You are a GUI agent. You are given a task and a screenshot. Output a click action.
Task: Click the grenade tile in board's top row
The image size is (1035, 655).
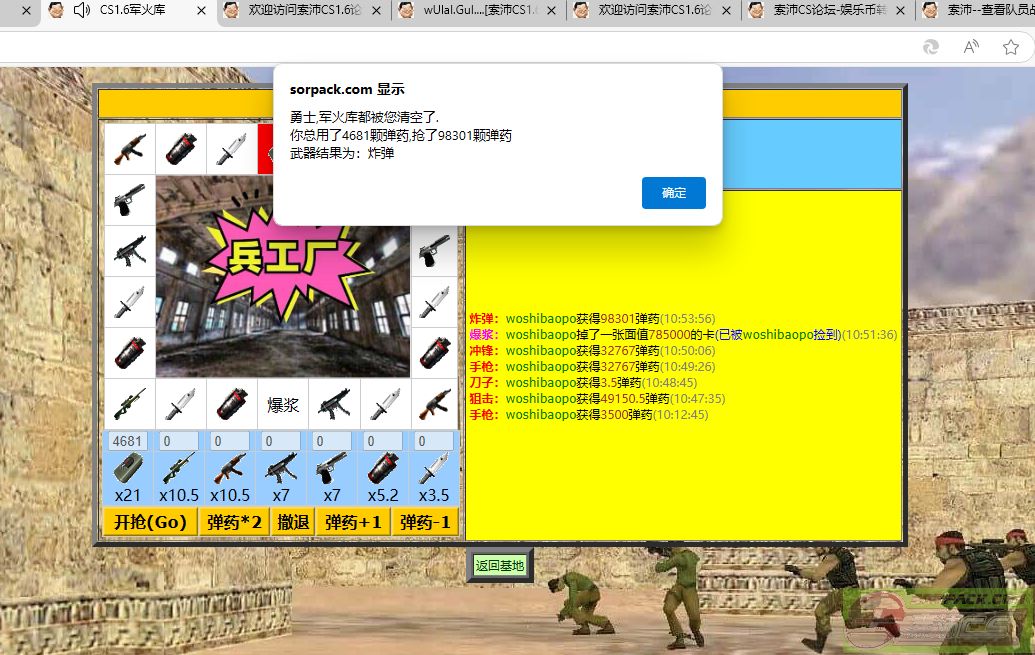tap(181, 149)
